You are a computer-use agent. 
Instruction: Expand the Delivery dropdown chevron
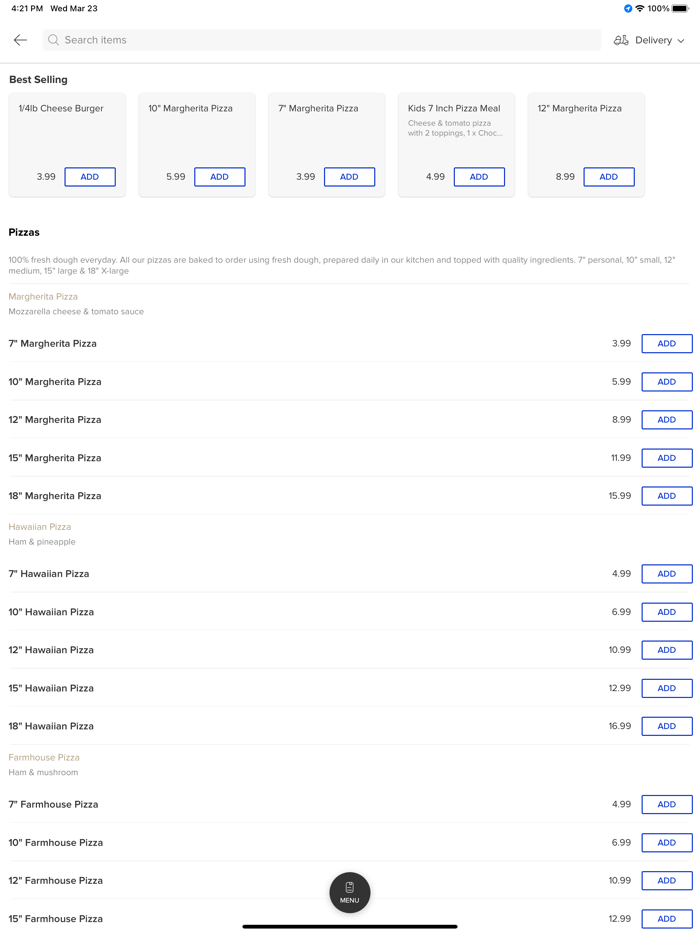[x=682, y=41]
